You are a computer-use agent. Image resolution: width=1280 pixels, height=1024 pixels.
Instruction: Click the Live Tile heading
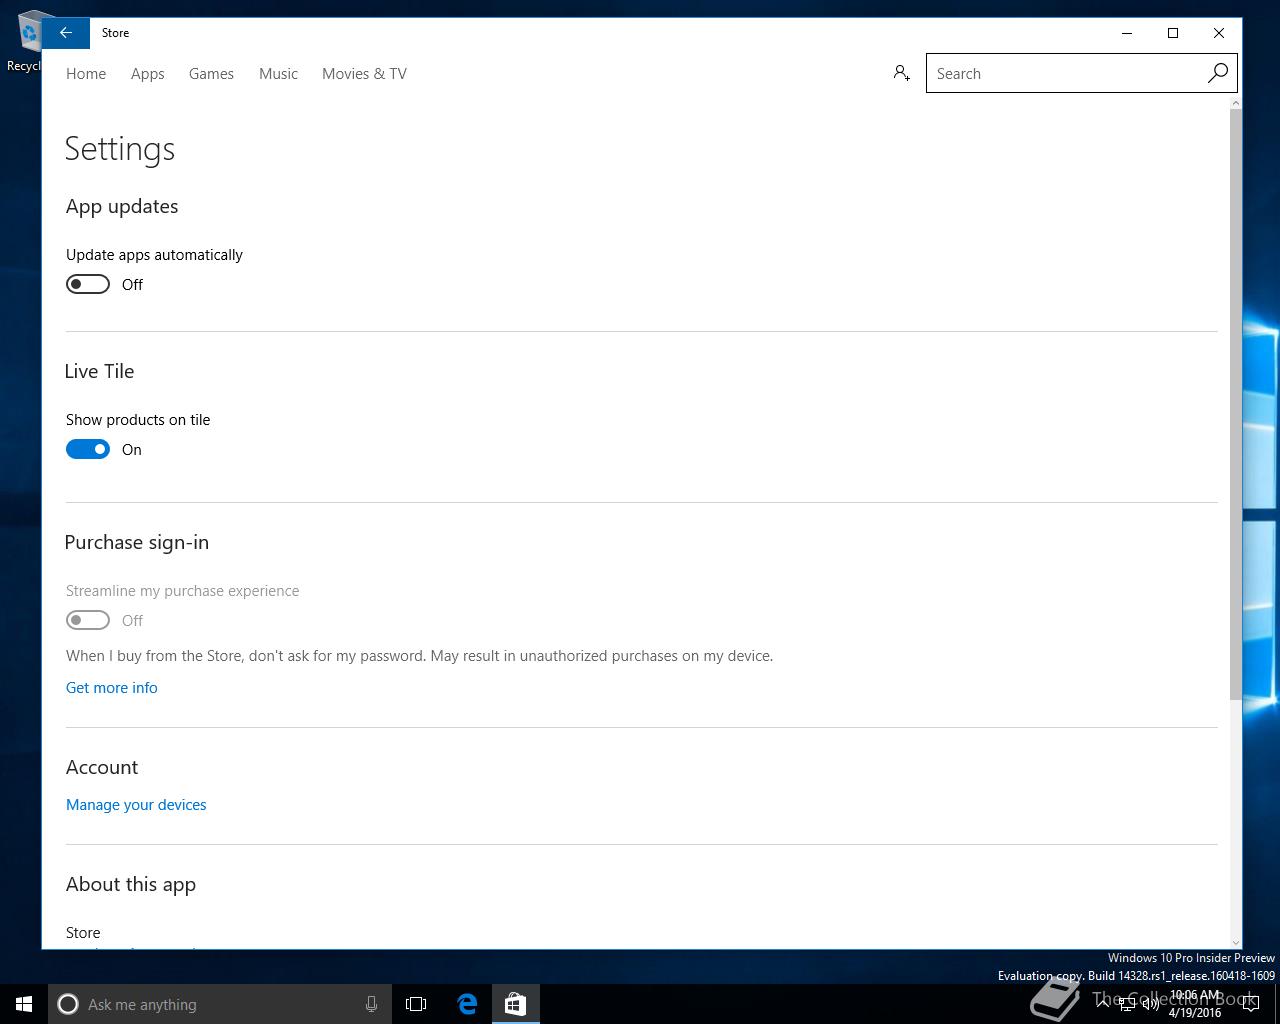coord(99,371)
